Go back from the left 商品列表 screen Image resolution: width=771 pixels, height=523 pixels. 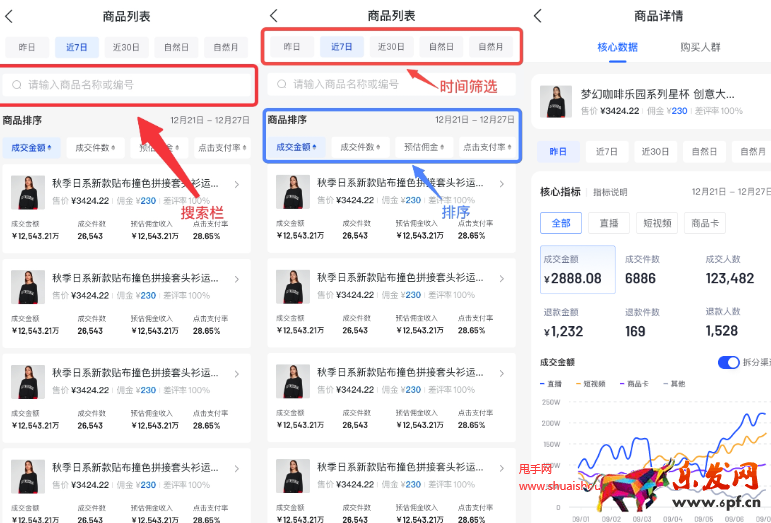[8, 16]
